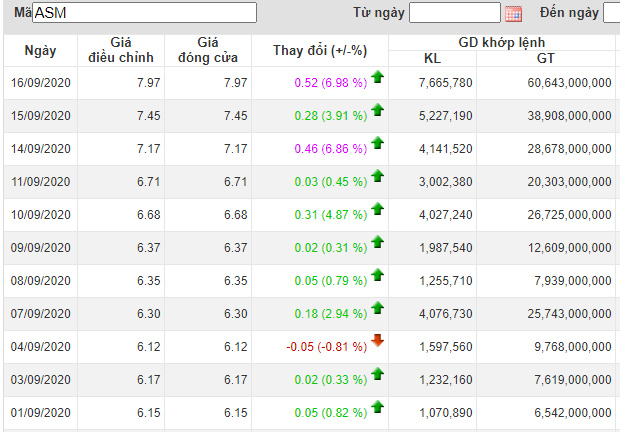Select the date cell 03/09/2020
The image size is (620, 432).
(41, 380)
